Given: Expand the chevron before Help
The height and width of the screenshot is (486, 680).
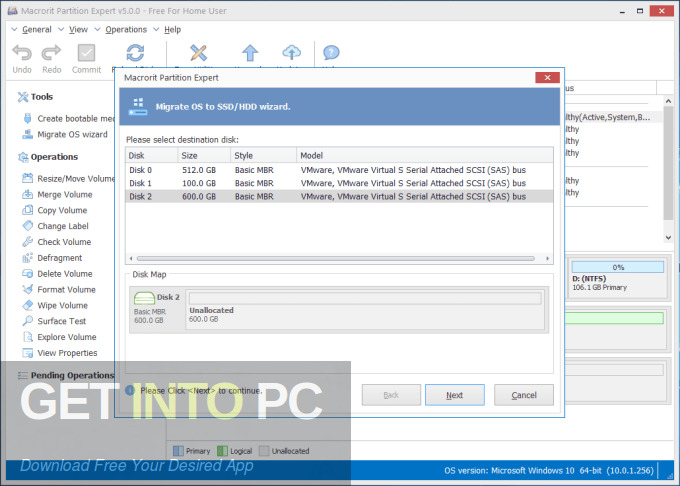Looking at the screenshot, I should (156, 29).
